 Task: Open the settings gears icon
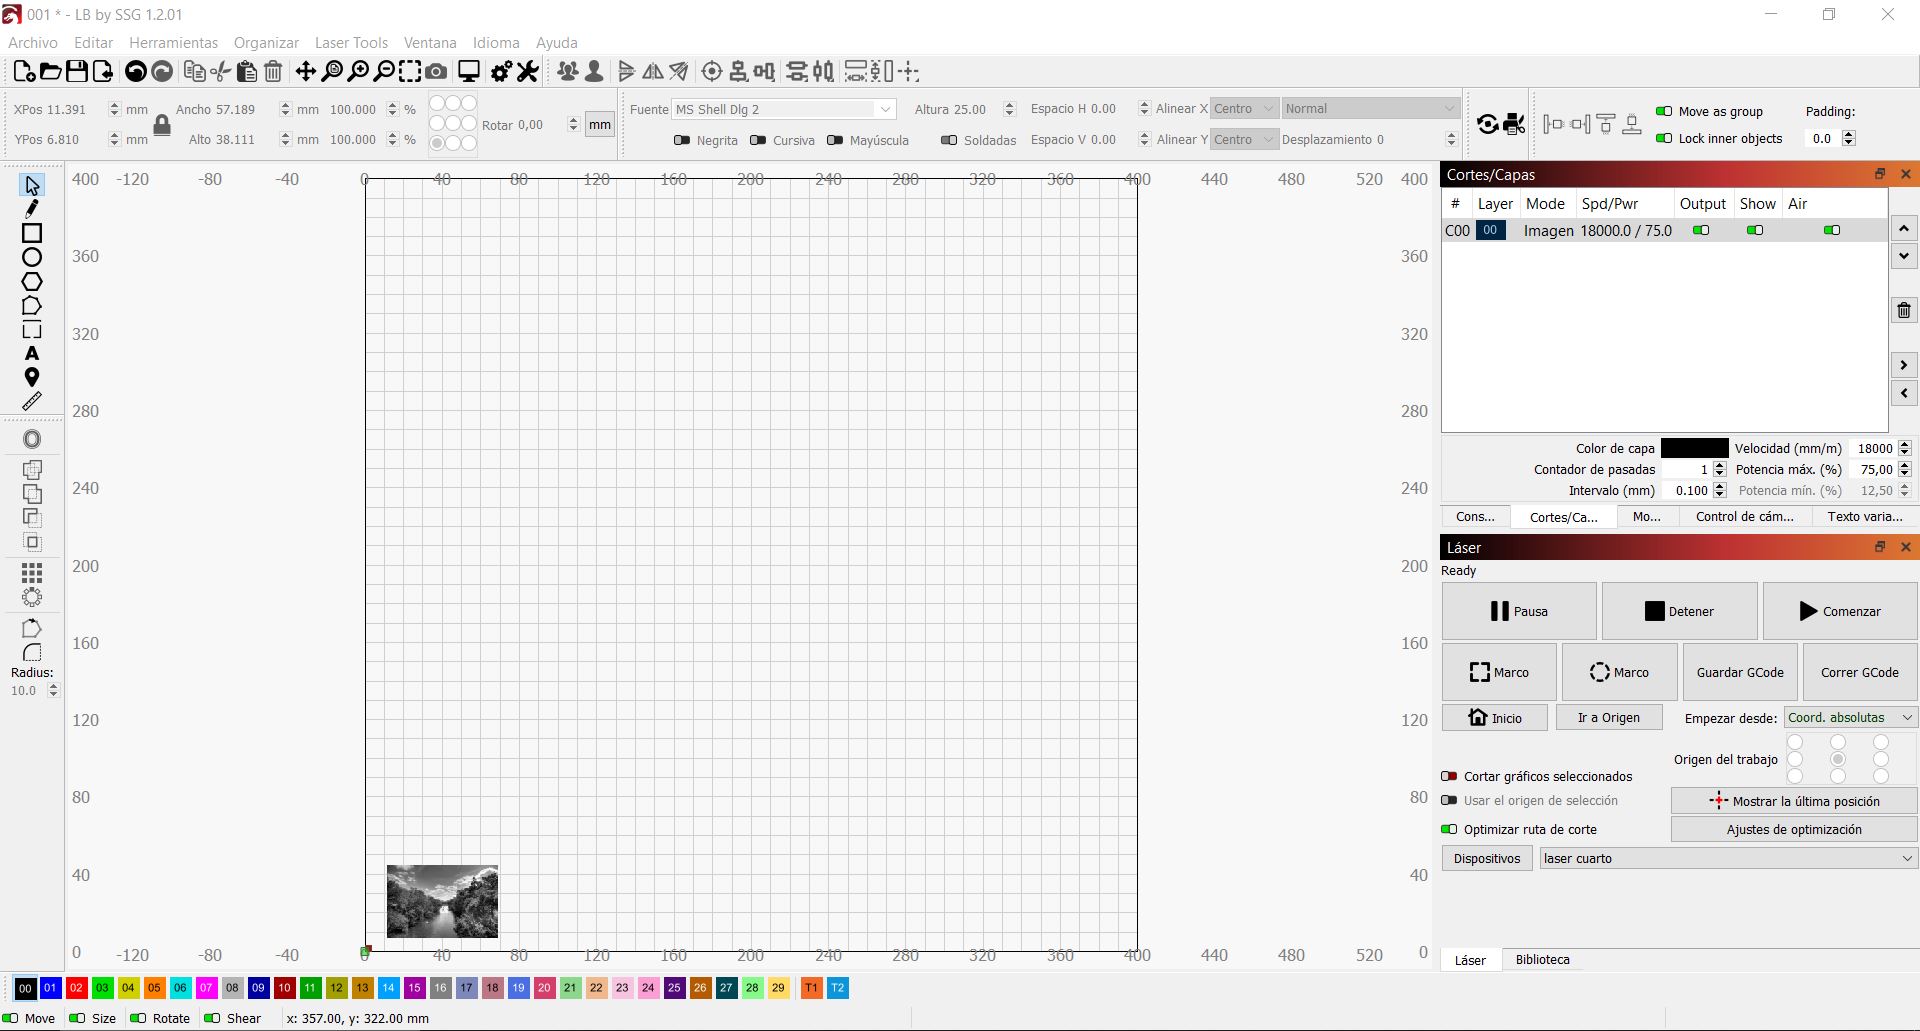click(501, 71)
